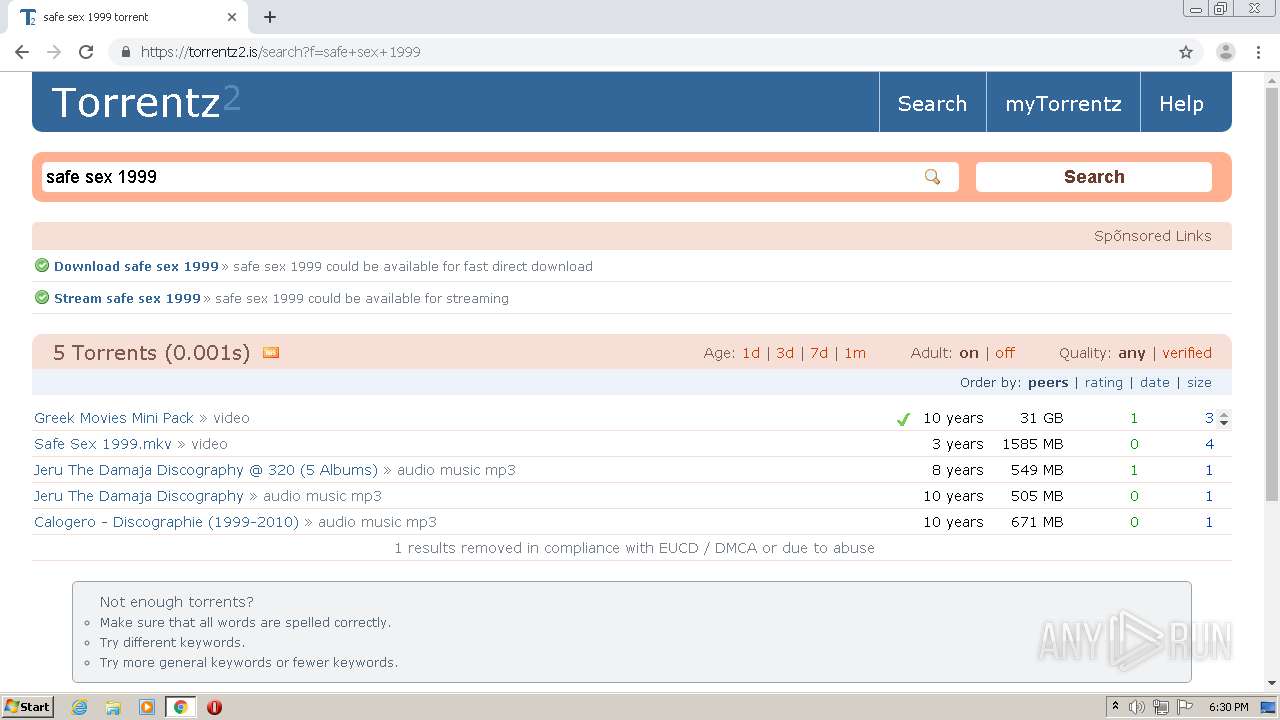Click red security icon in taskbar
Screen dimensions: 1280x720
[214, 707]
